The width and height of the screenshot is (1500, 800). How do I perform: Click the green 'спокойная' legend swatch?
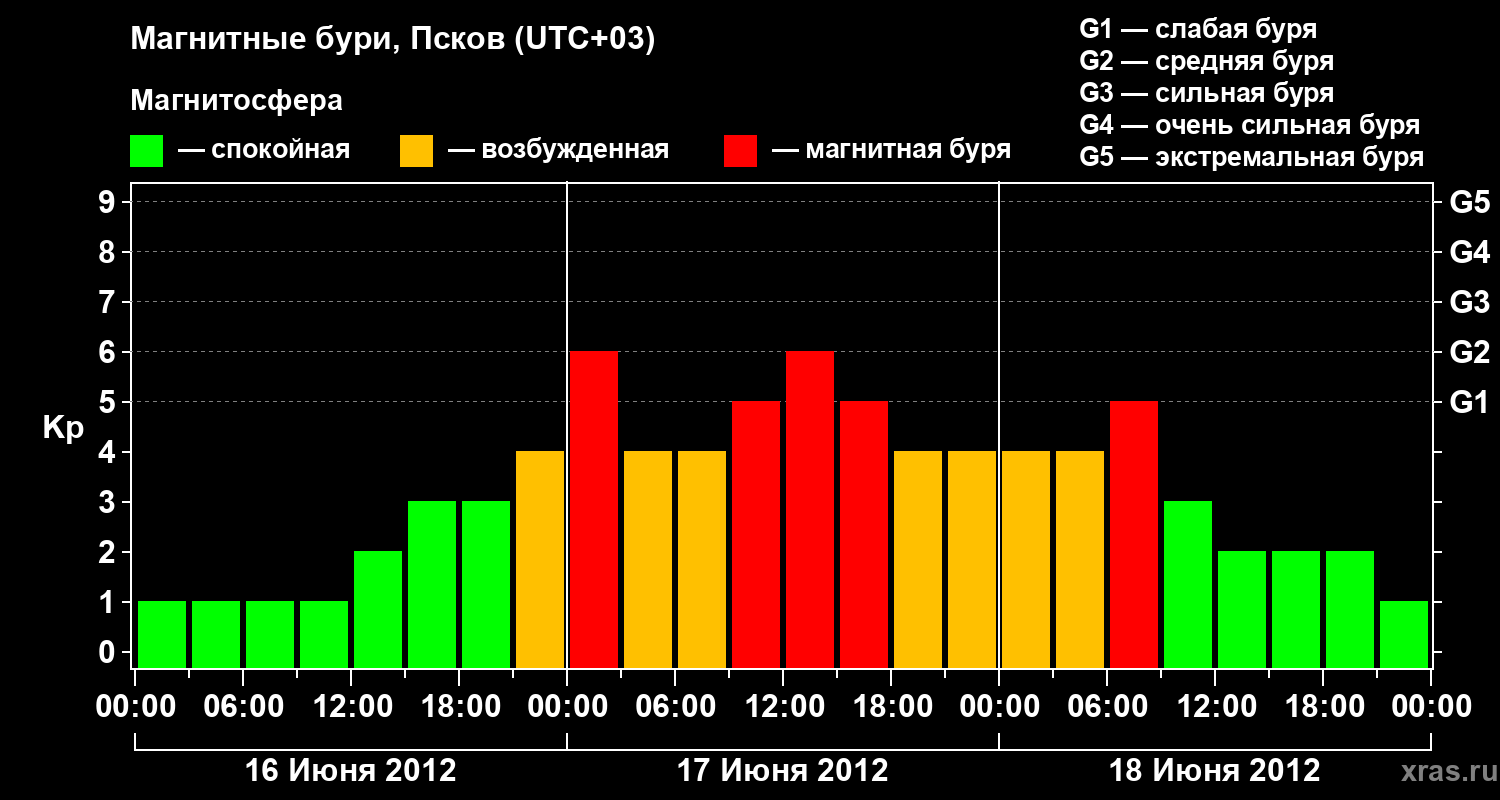(146, 151)
